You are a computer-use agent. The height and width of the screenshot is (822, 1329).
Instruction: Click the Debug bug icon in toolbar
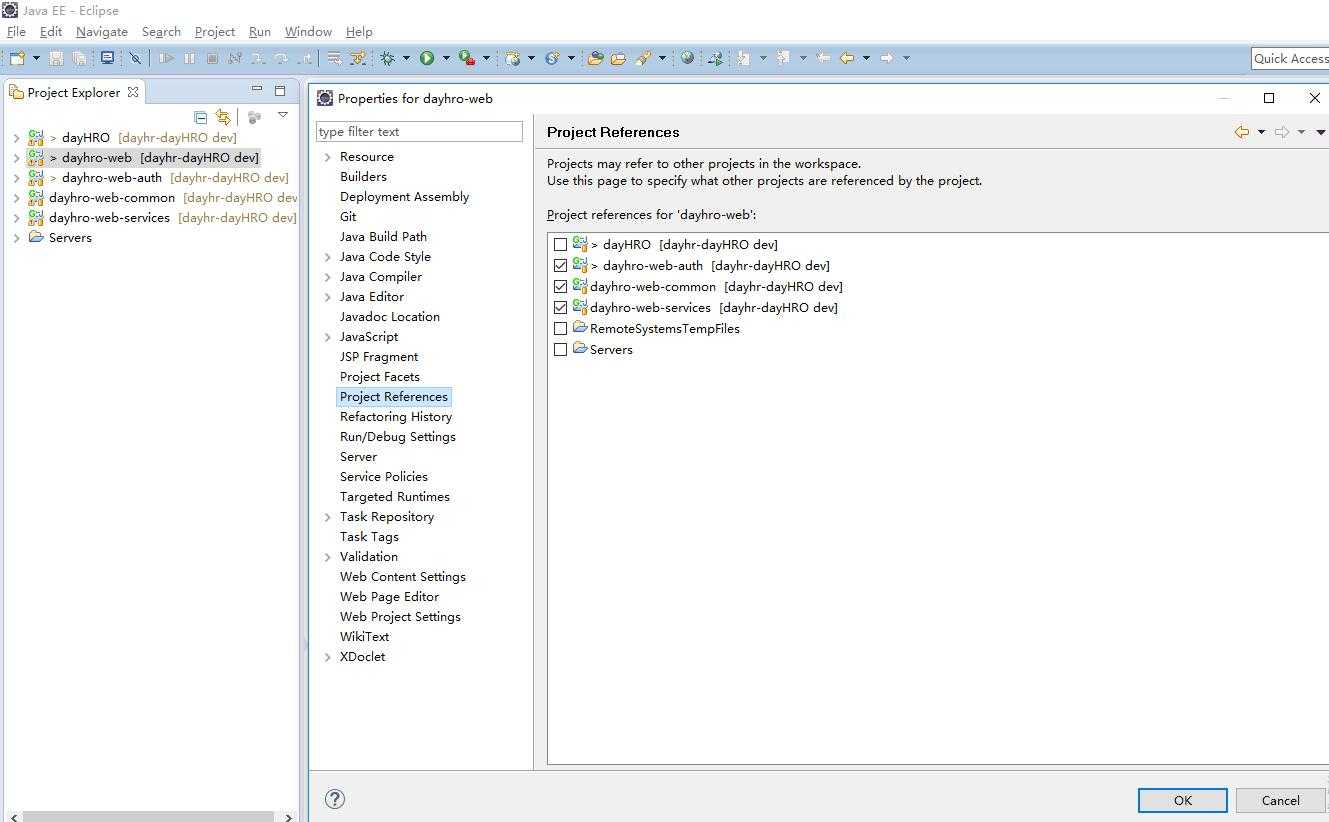coord(388,58)
